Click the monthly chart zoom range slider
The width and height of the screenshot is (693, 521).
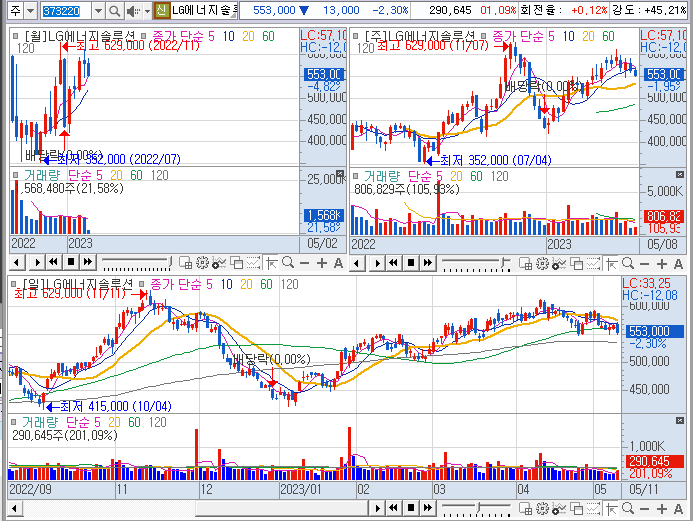click(137, 263)
